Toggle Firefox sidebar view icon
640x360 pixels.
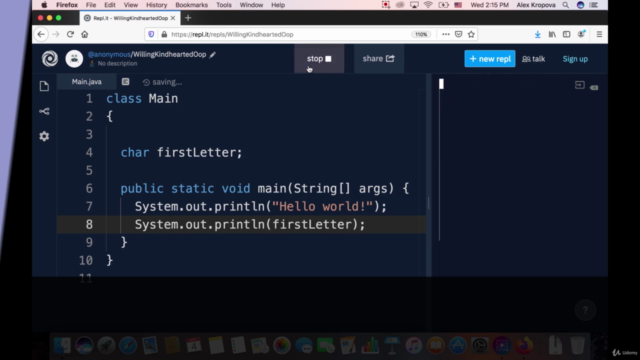567,34
